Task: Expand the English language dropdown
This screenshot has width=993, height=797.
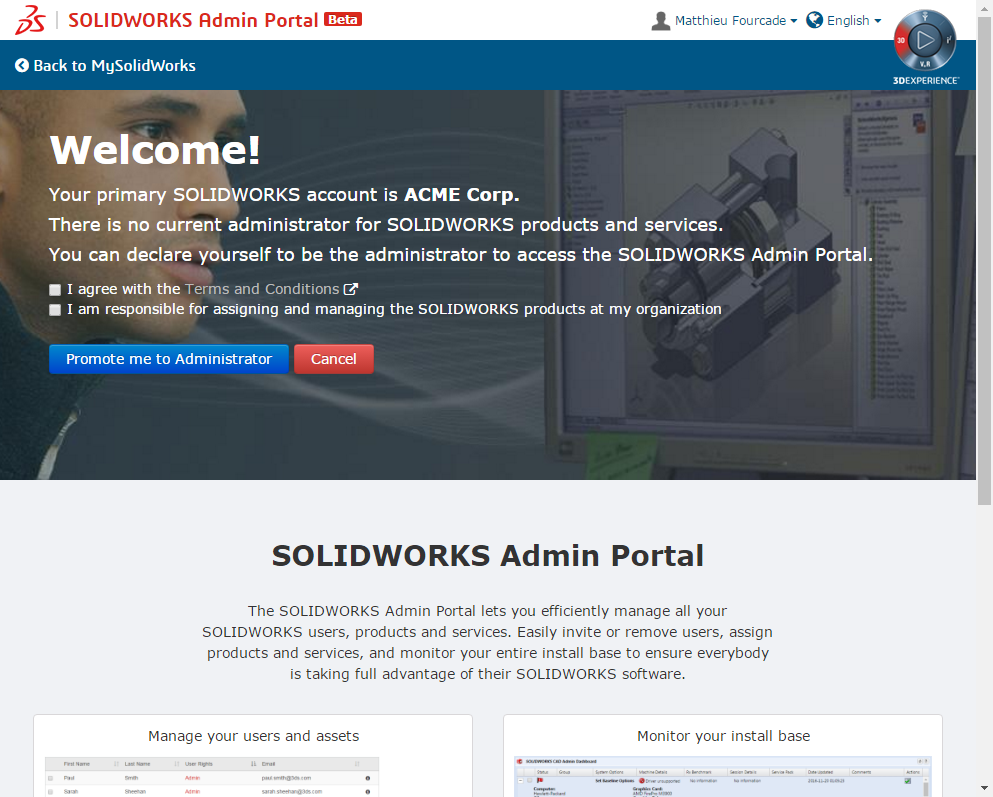Action: click(x=853, y=21)
